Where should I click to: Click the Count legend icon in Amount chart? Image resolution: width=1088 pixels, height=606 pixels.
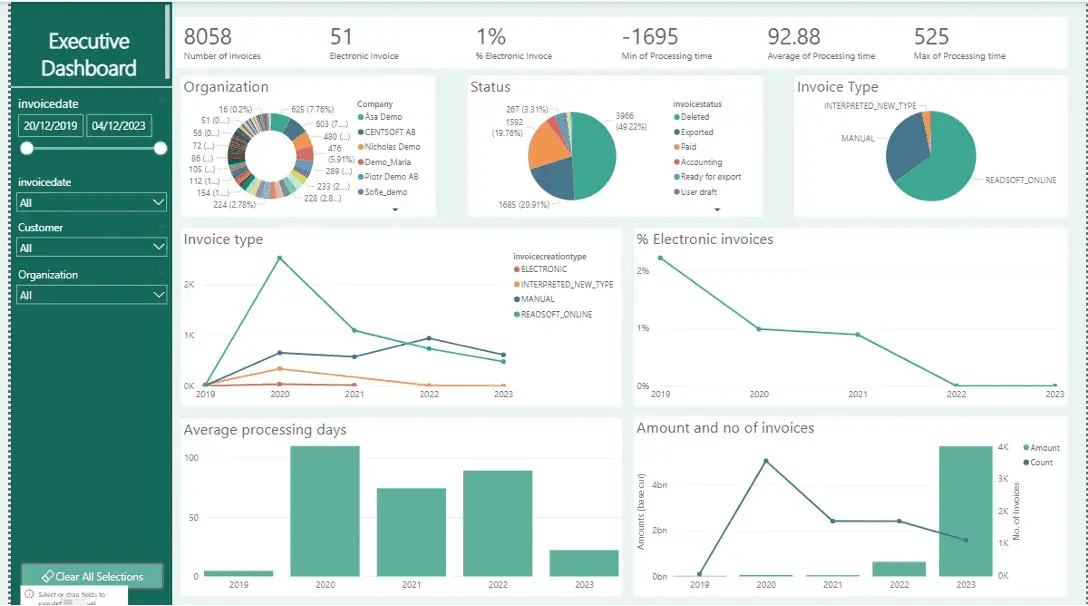(1026, 462)
